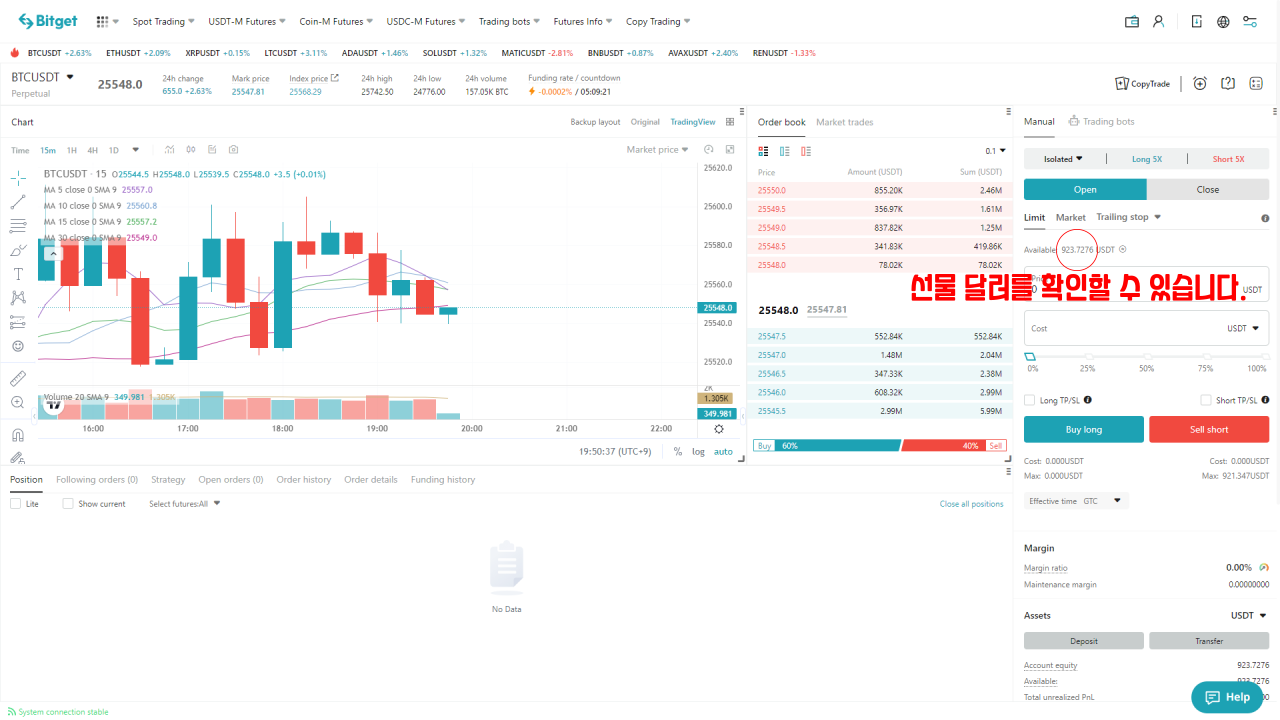Enable the Long TP/SL checkbox

(1030, 400)
